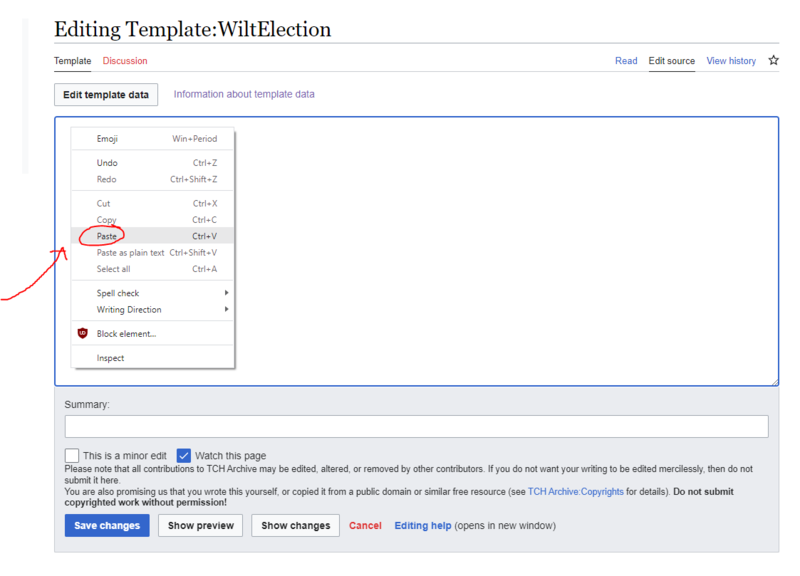Click the watchlist star icon
This screenshot has height=576, width=800.
773,60
